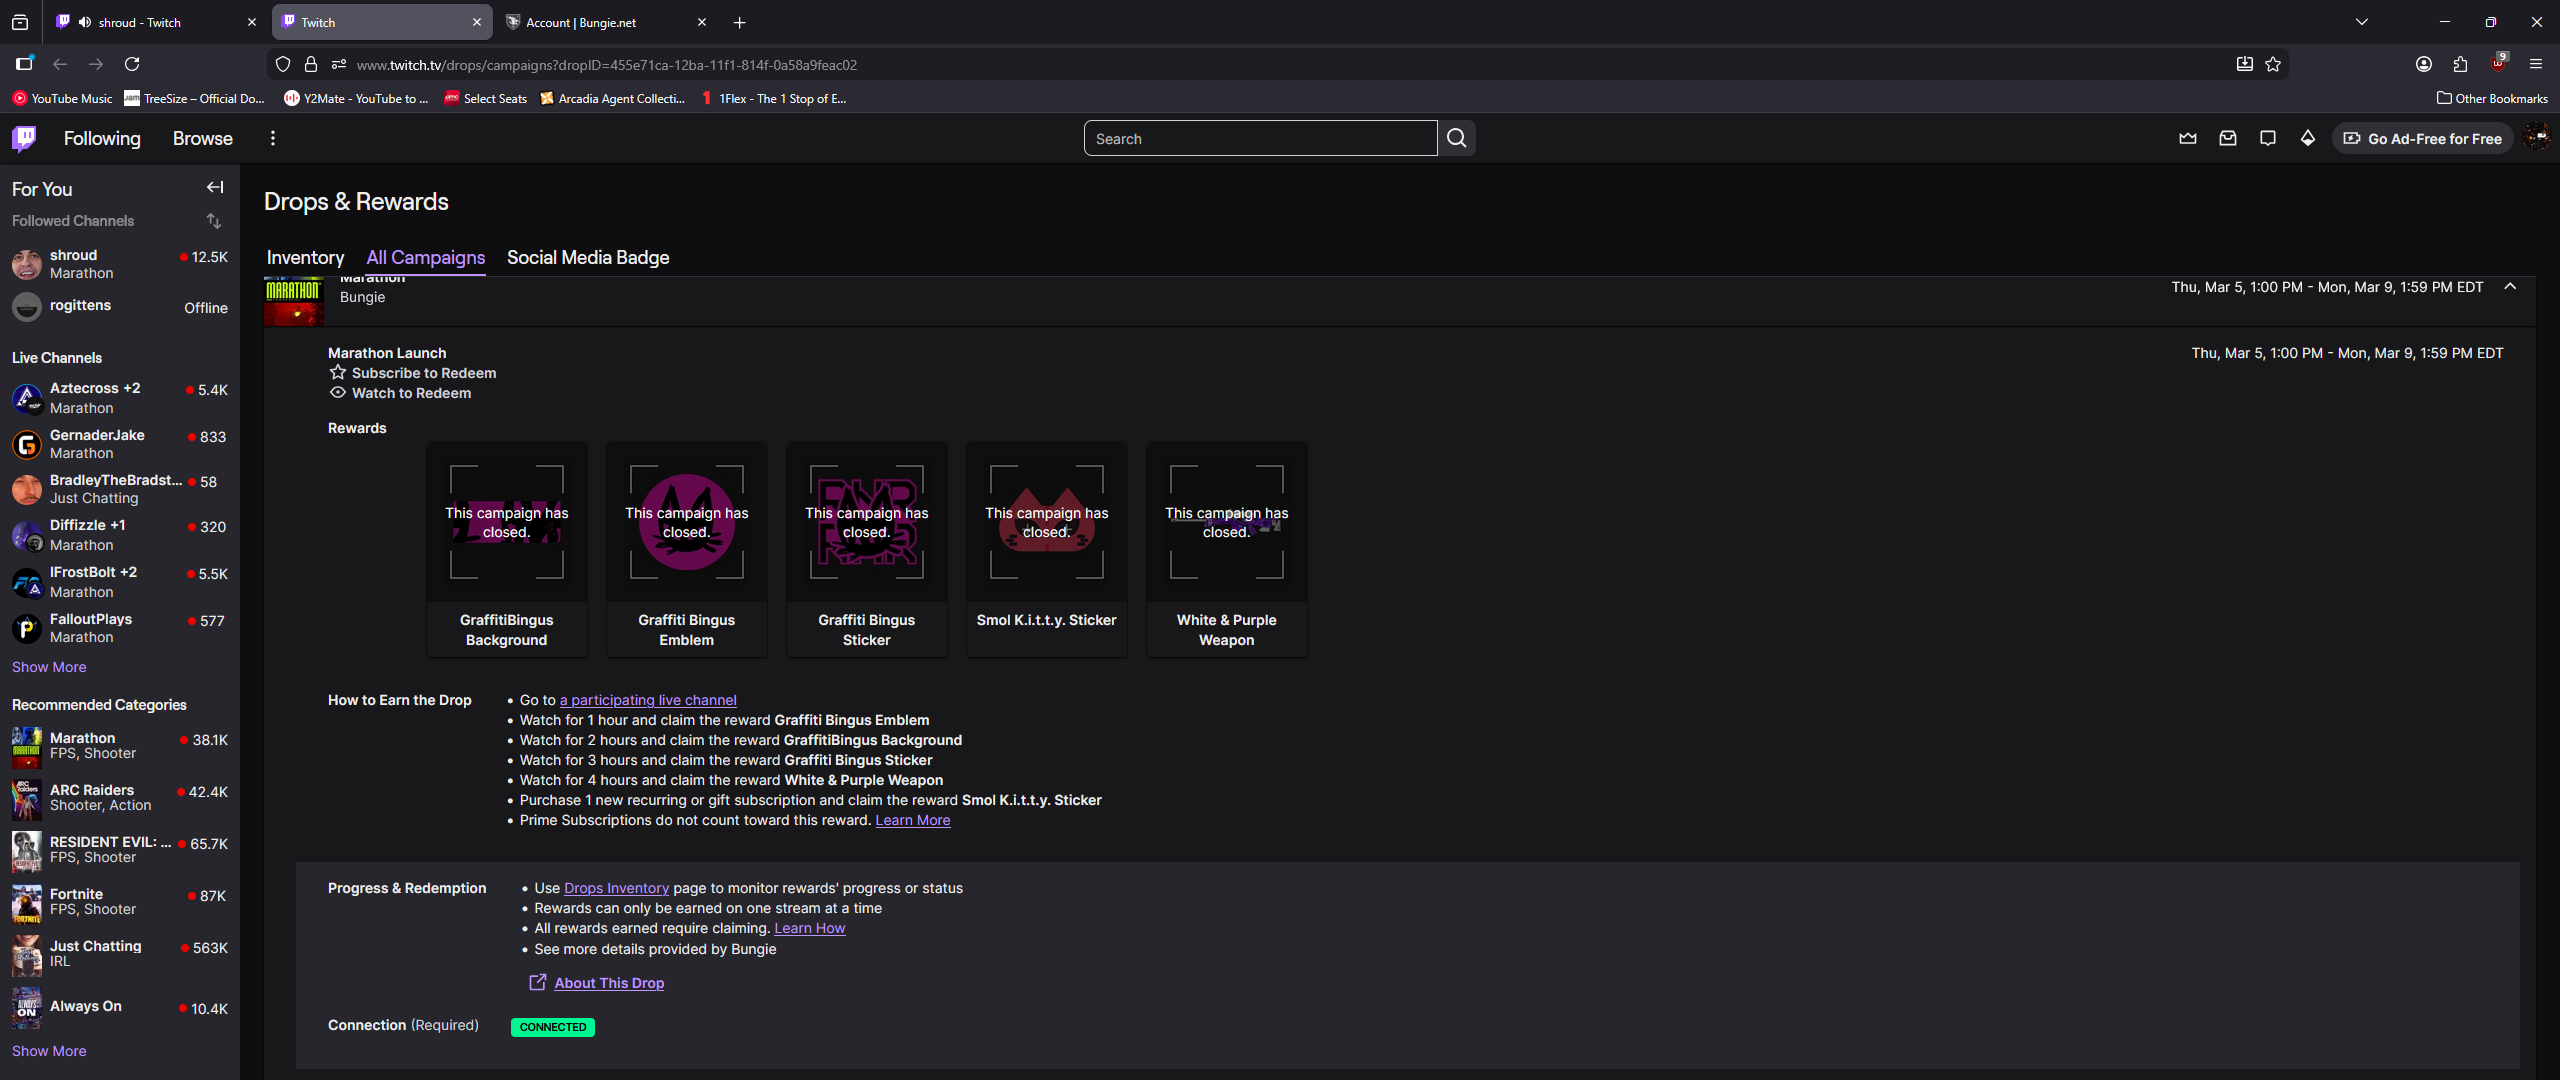Open the three-dot More menu

(273, 138)
